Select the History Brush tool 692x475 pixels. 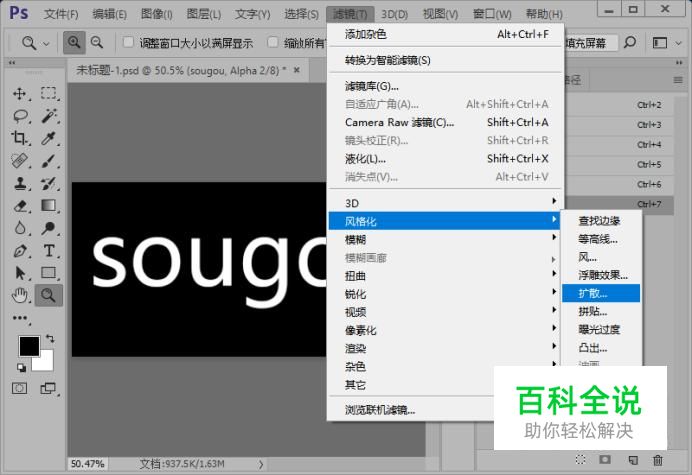tap(49, 183)
